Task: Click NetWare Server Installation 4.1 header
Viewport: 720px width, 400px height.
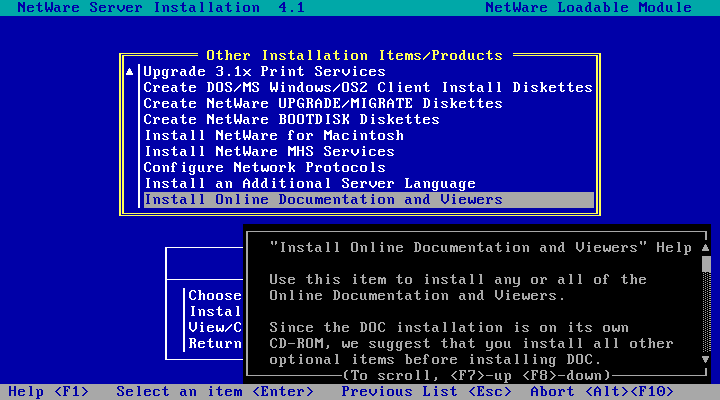Action: point(161,8)
